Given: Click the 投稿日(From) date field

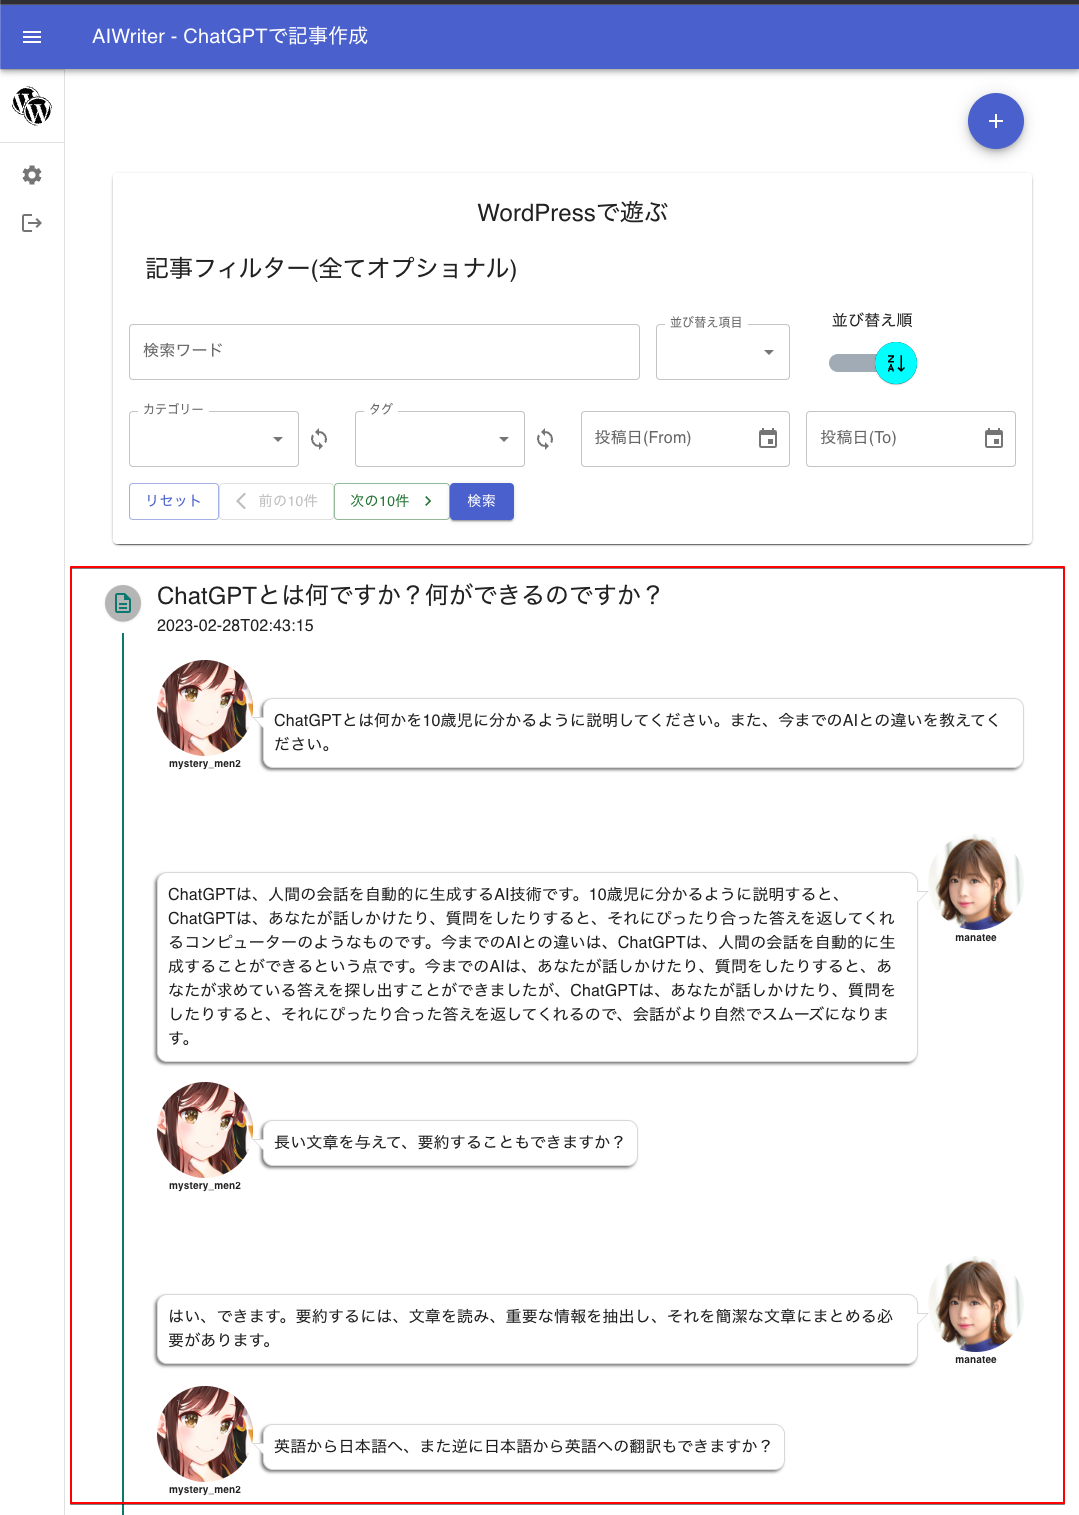Looking at the screenshot, I should 685,439.
